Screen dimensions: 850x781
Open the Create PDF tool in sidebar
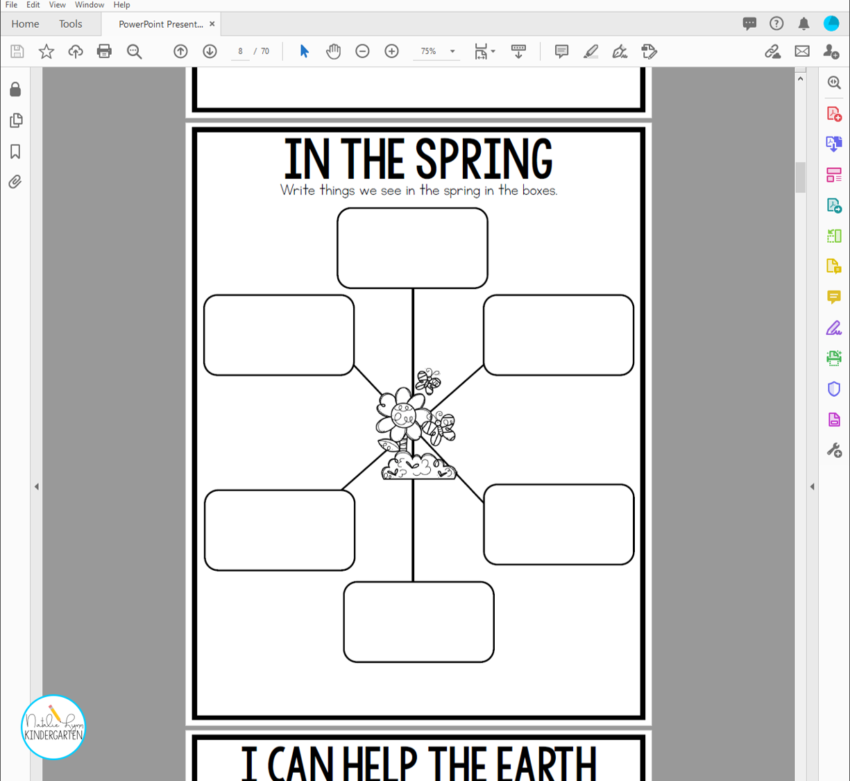click(834, 113)
